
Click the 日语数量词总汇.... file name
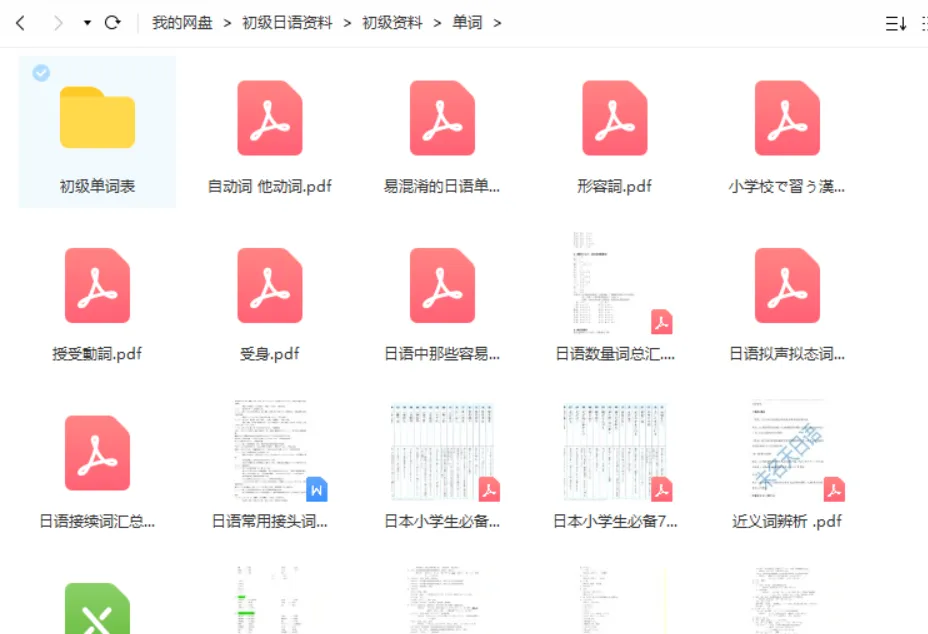click(x=614, y=354)
